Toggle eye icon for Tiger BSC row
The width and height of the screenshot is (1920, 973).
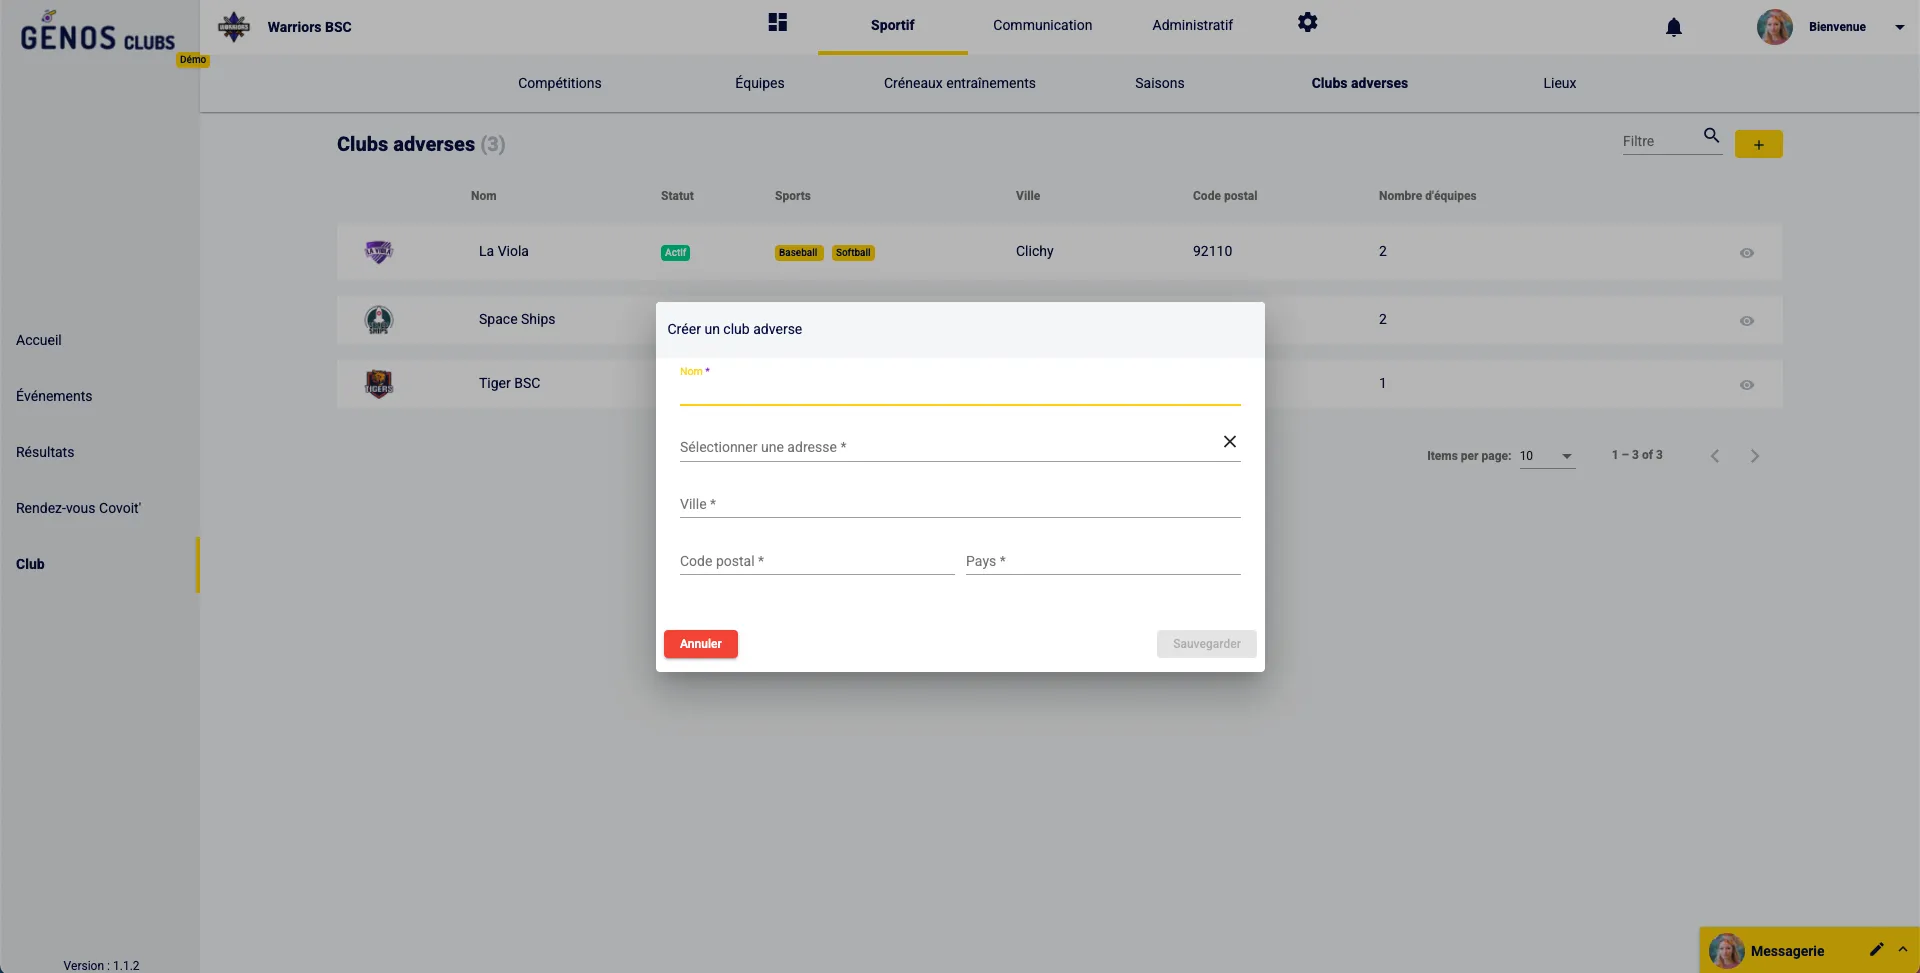click(x=1746, y=385)
